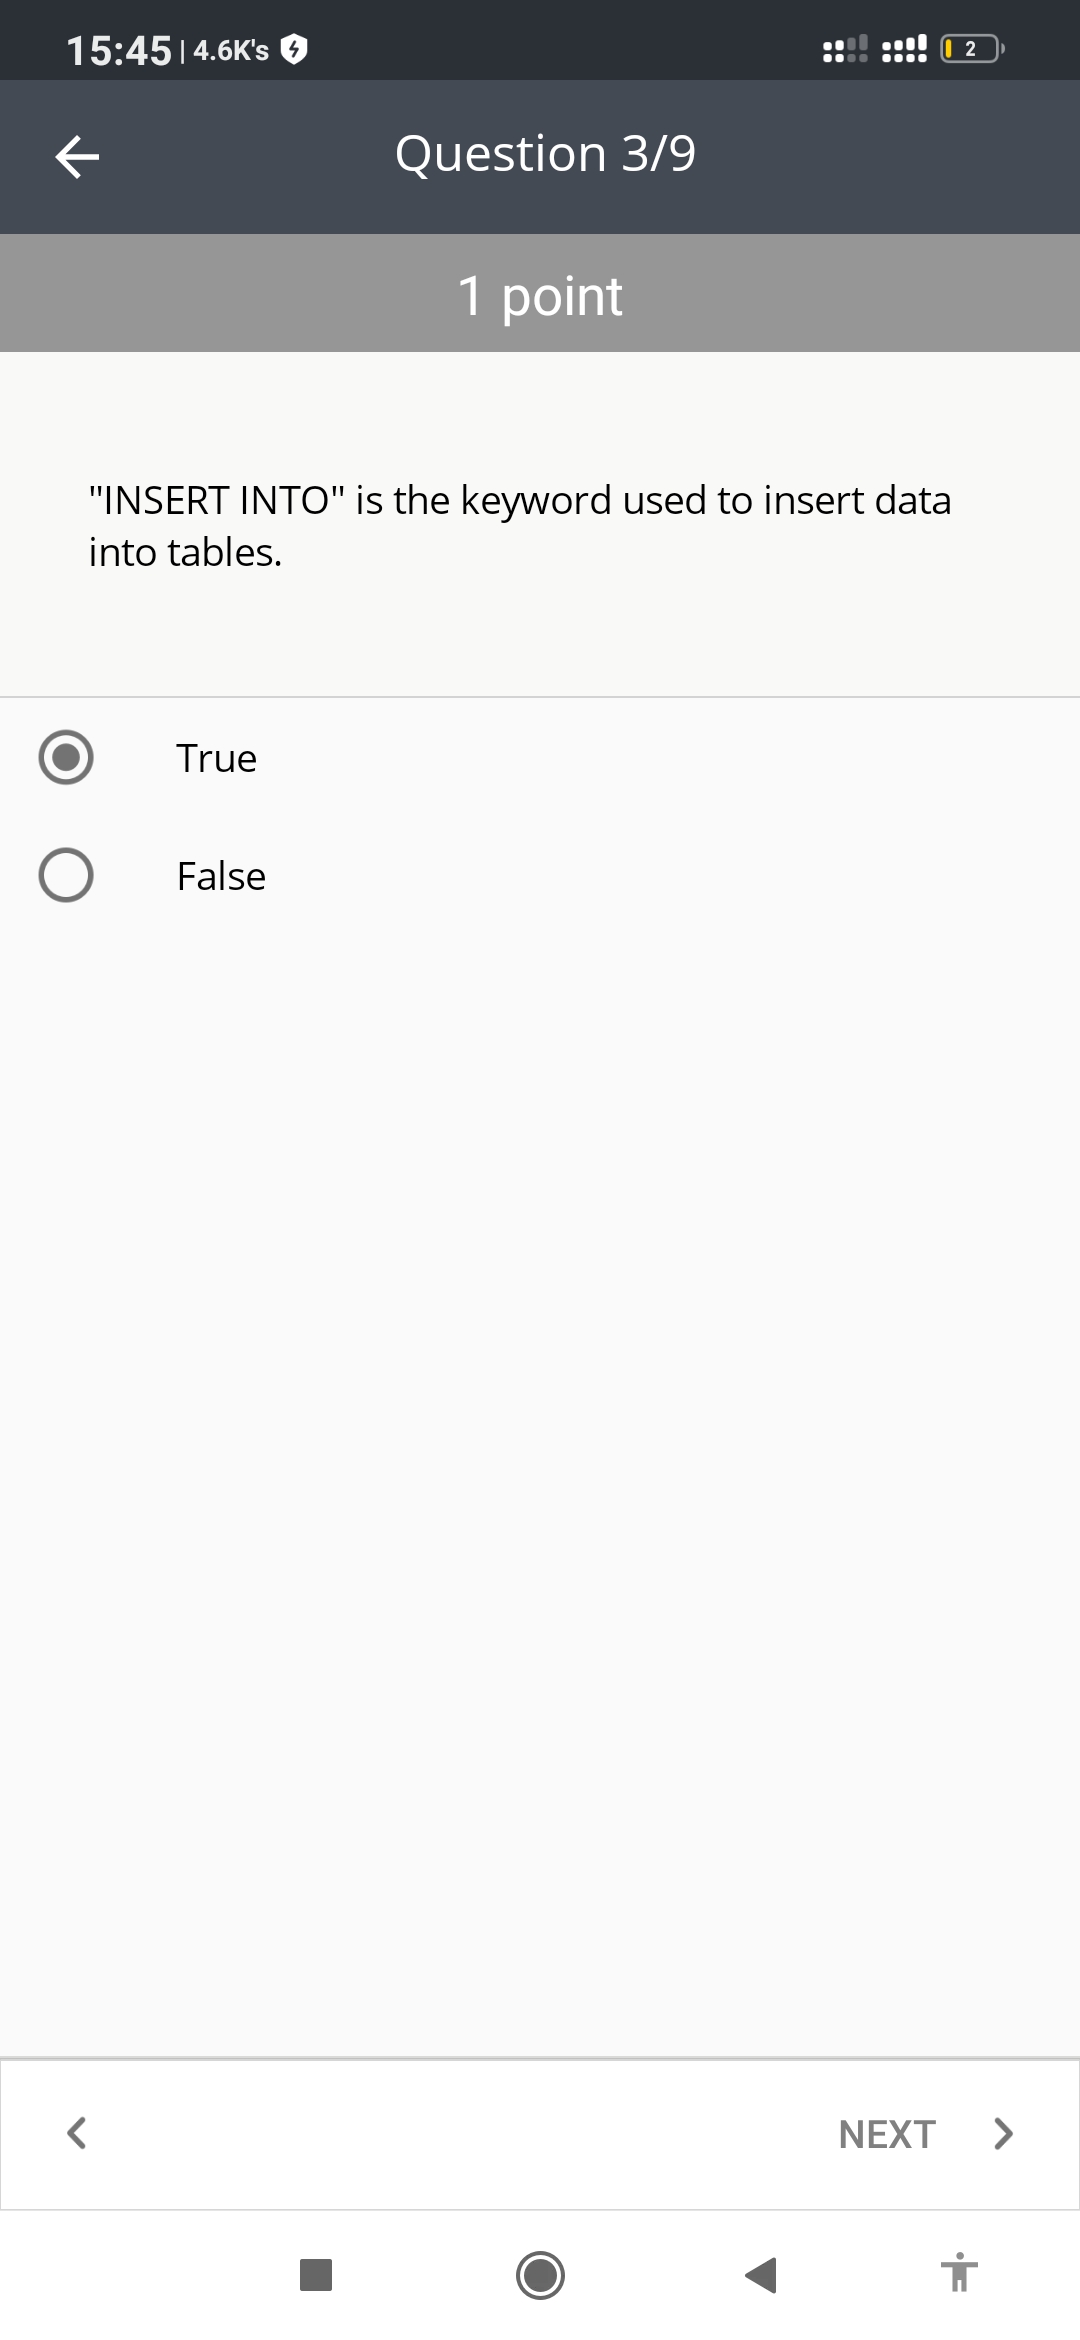Tap the shield lightning status icon
Image resolution: width=1080 pixels, height=2340 pixels.
(293, 48)
